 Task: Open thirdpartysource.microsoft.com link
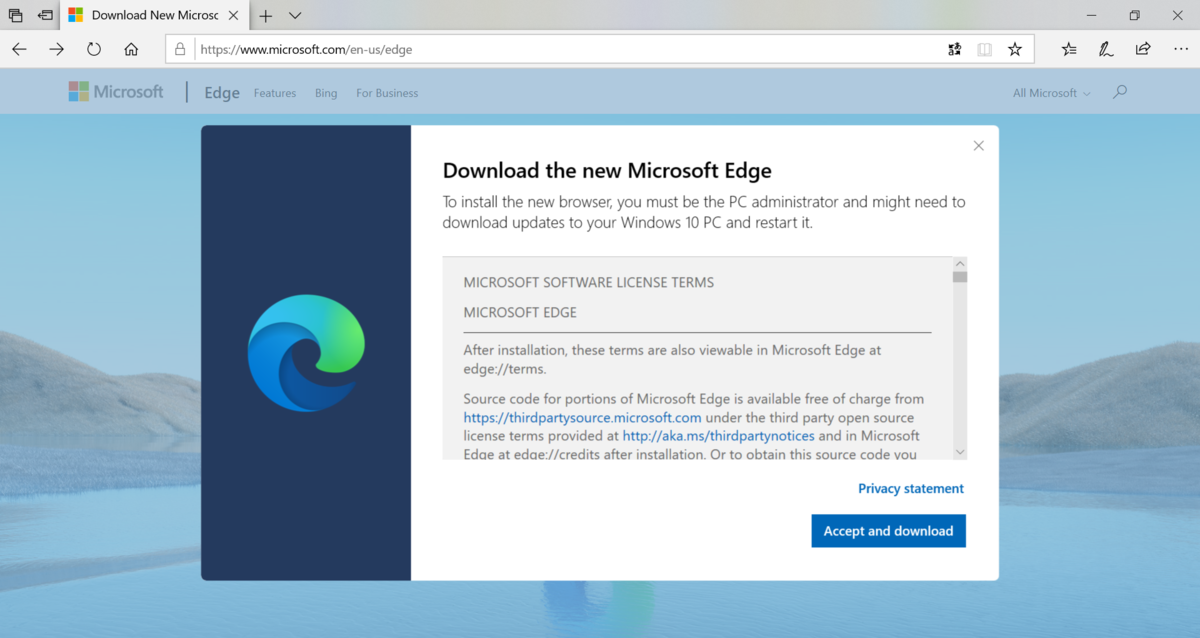click(x=582, y=417)
